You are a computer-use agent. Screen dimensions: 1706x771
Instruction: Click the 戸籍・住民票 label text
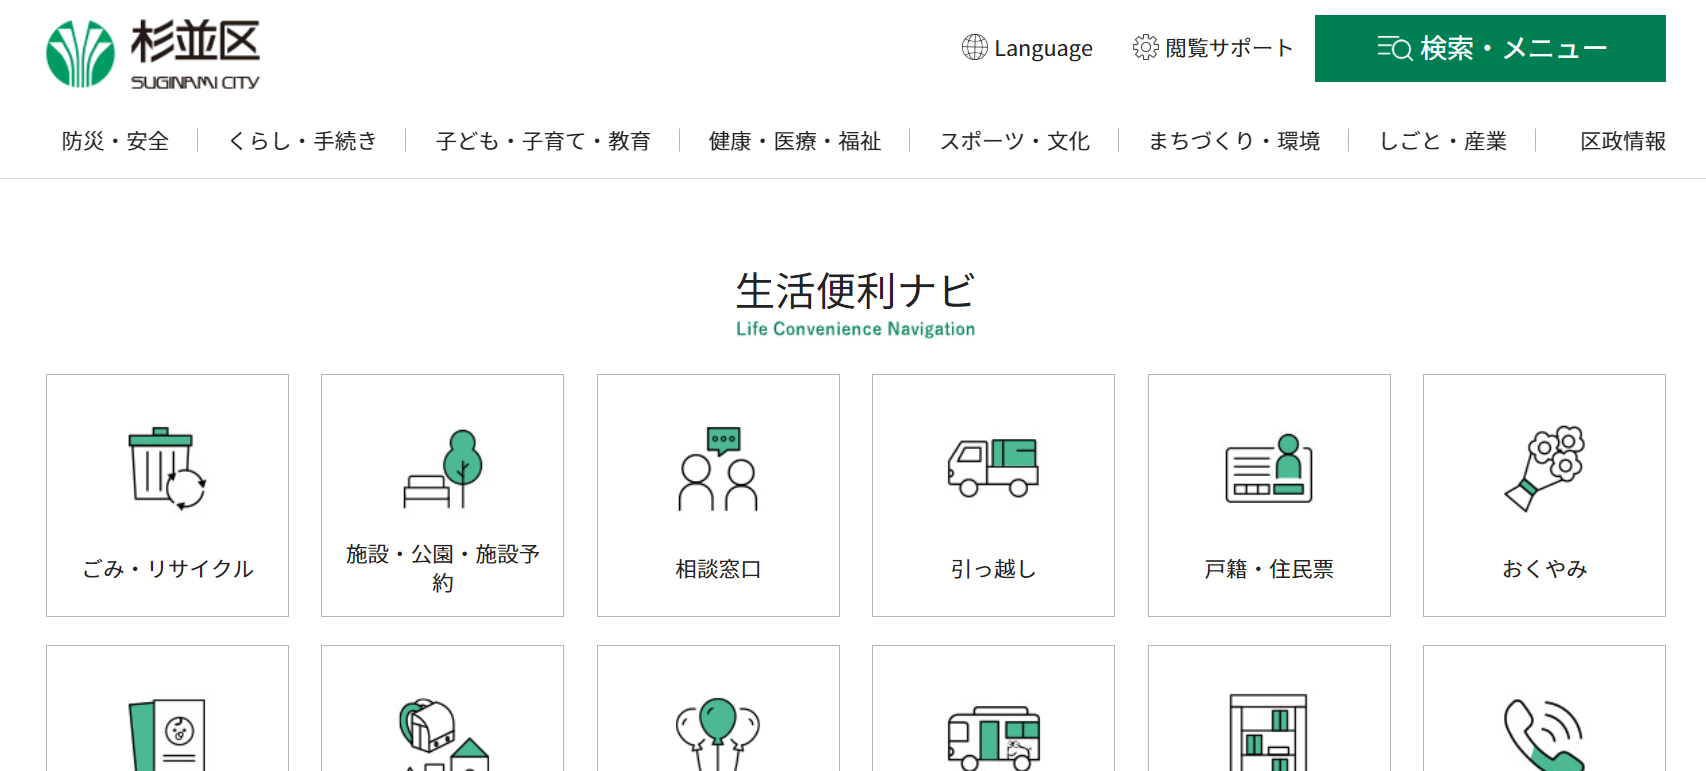[x=1269, y=569]
